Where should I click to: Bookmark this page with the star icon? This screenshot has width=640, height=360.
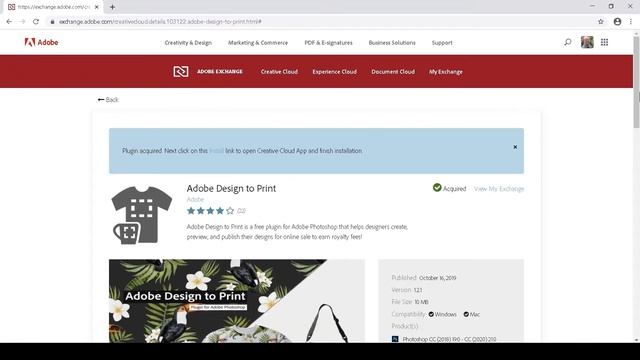pos(600,22)
